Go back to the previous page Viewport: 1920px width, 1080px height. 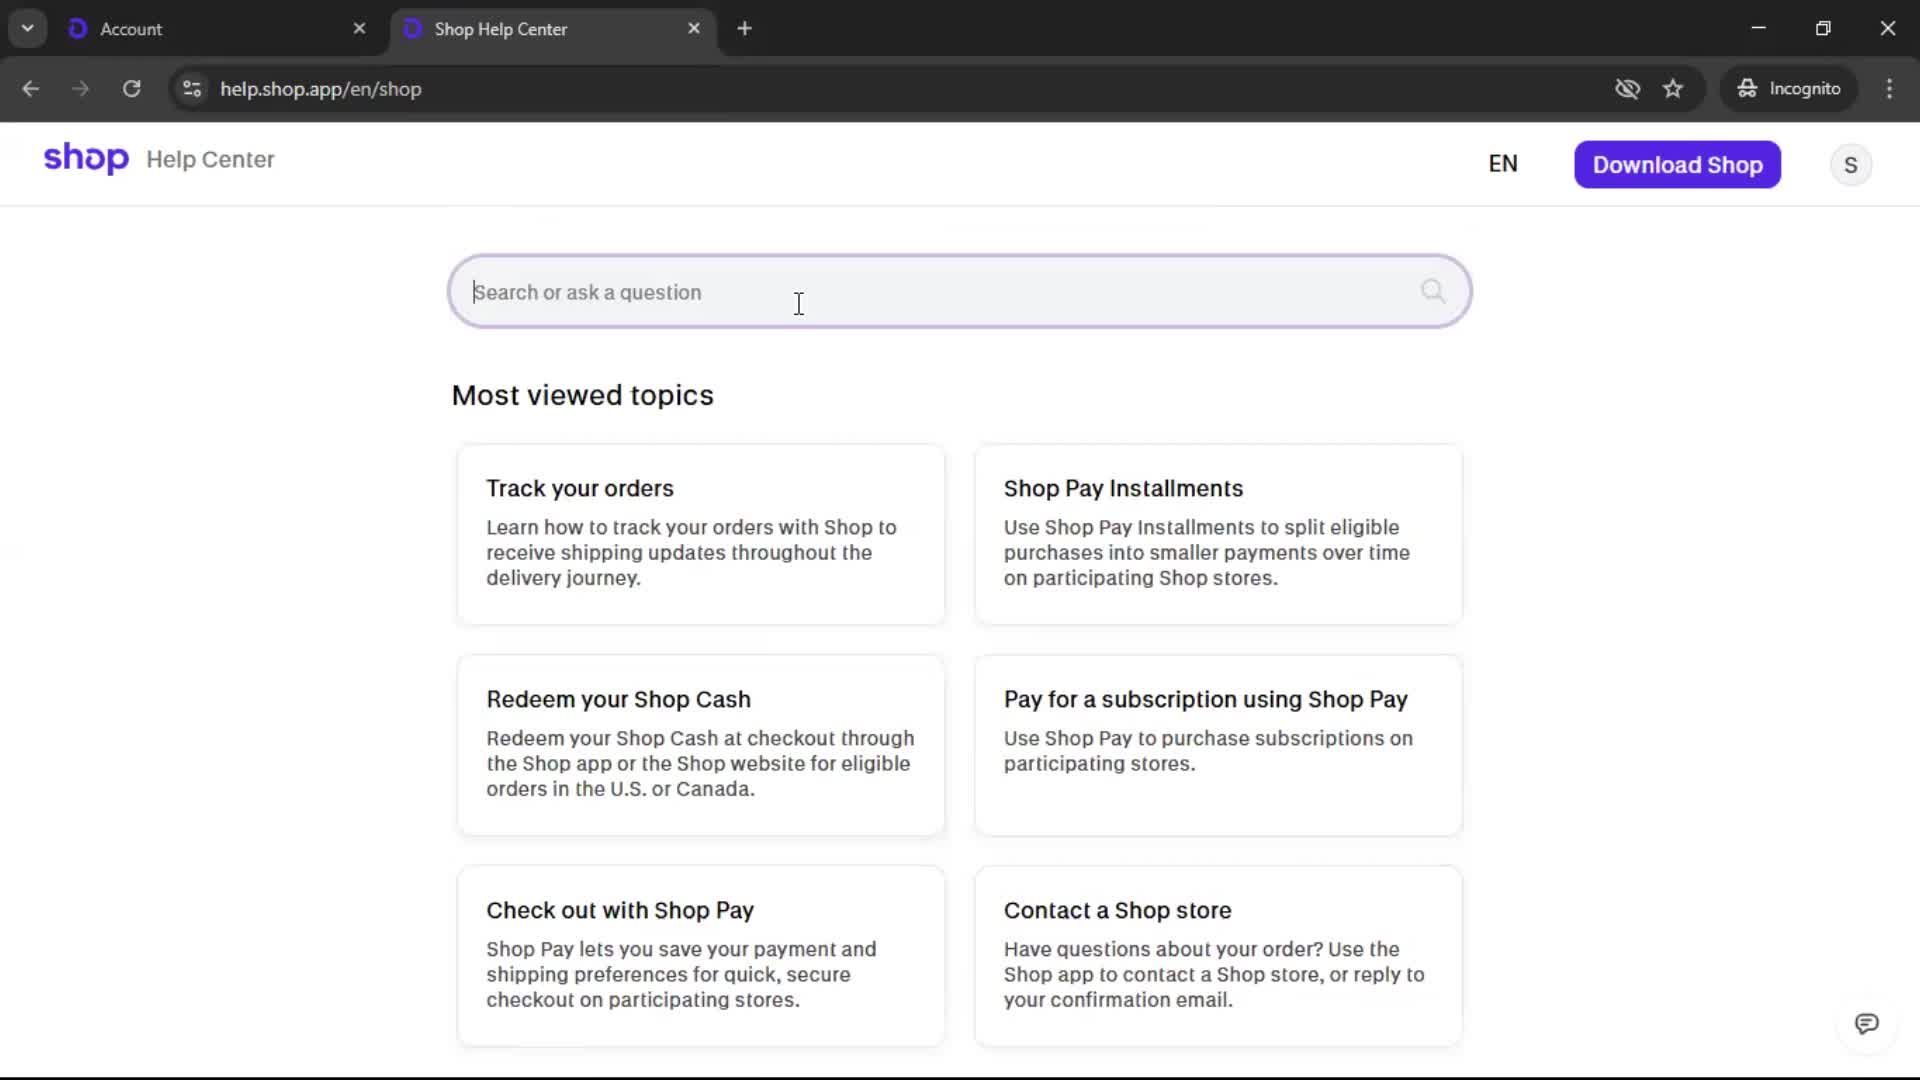(x=31, y=88)
